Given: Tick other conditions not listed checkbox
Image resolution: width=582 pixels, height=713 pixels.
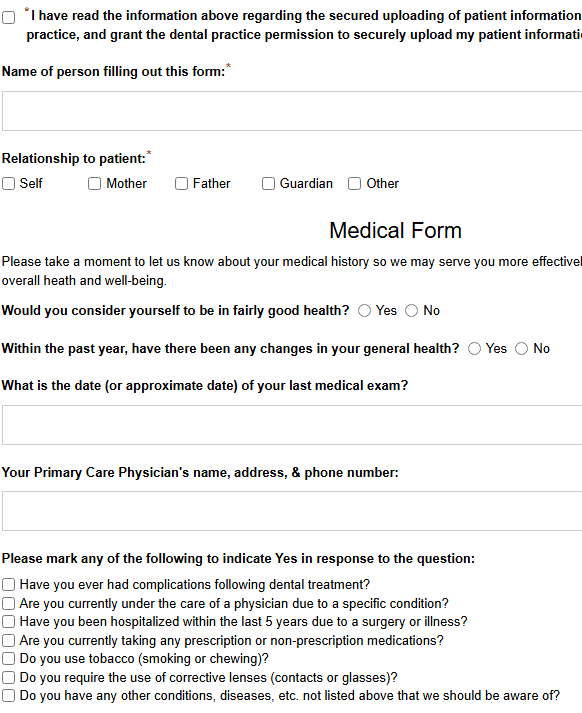Looking at the screenshot, I should [x=9, y=696].
